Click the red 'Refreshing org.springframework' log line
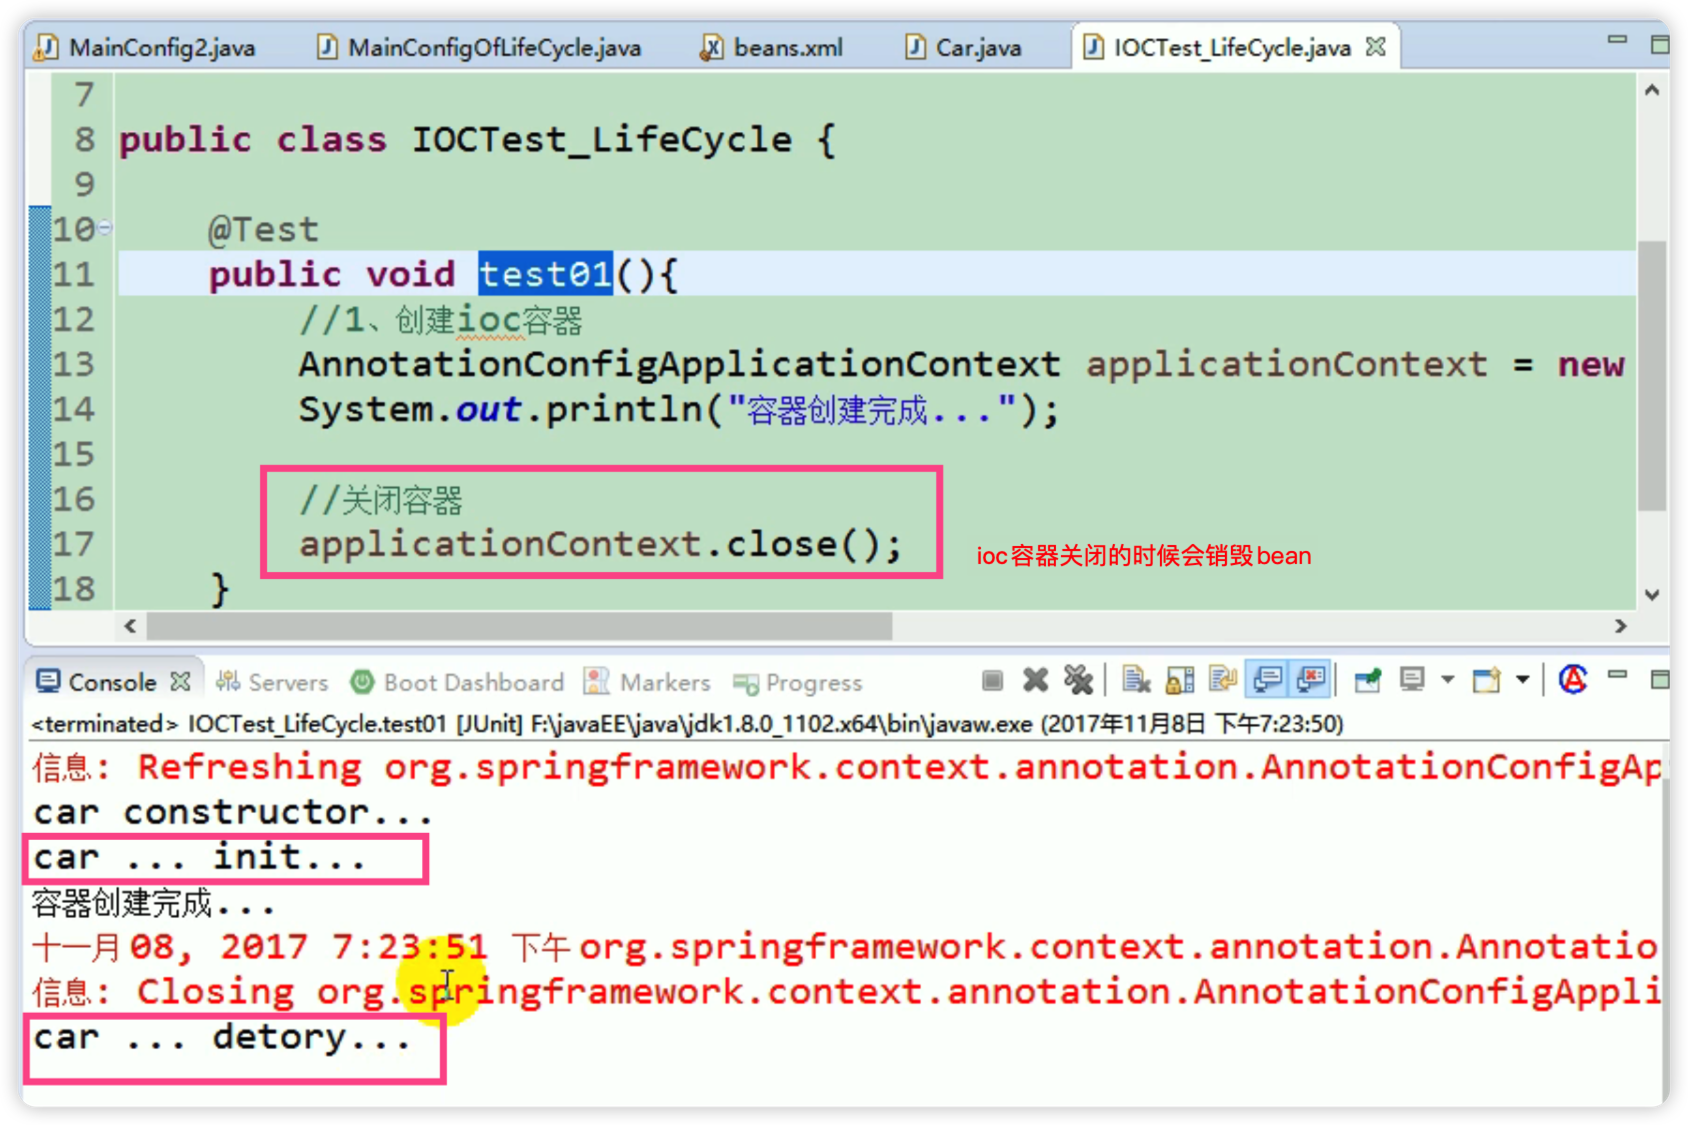 click(846, 767)
